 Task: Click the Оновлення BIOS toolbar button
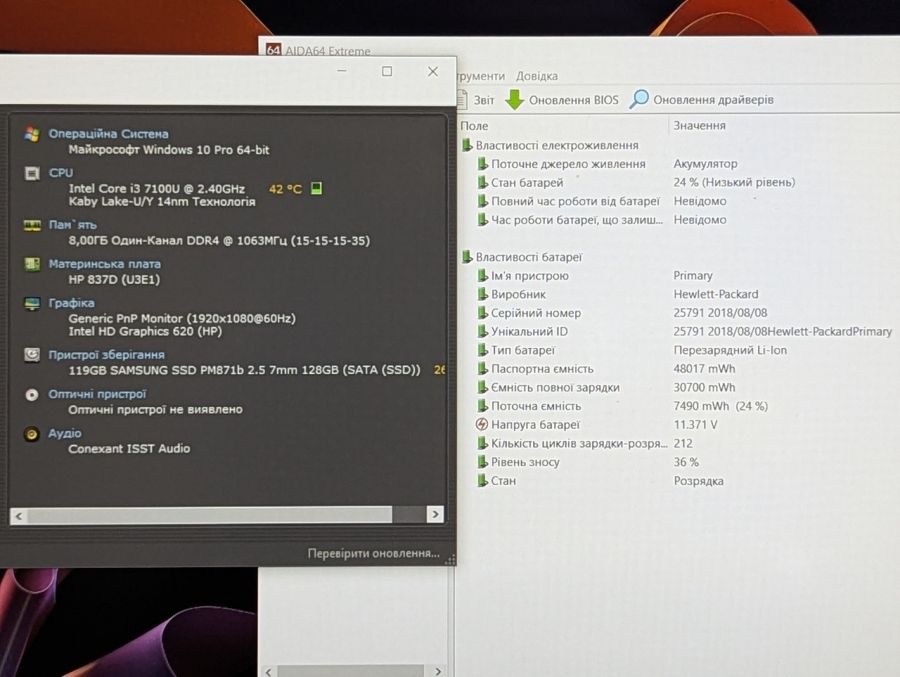(562, 100)
